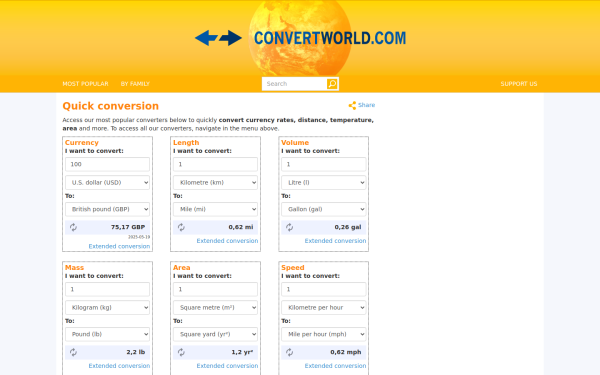The image size is (600, 375).
Task: Click the refresh icon in Mass result
Action: click(73, 352)
